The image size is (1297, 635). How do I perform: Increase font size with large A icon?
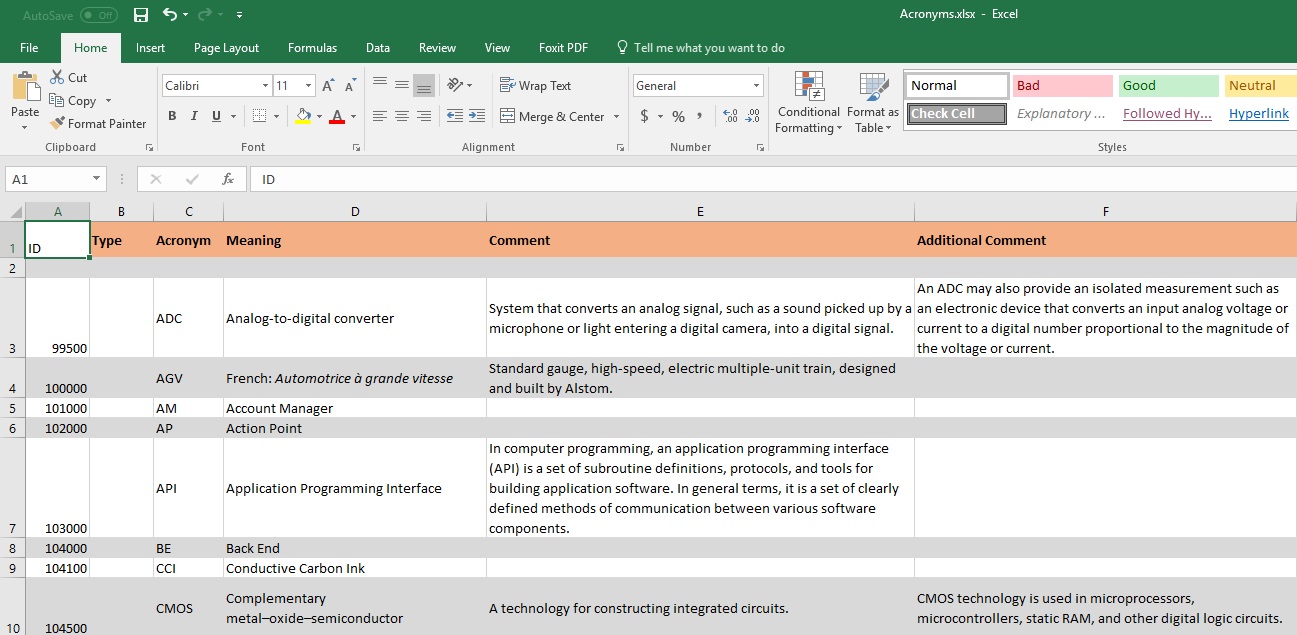click(x=328, y=86)
